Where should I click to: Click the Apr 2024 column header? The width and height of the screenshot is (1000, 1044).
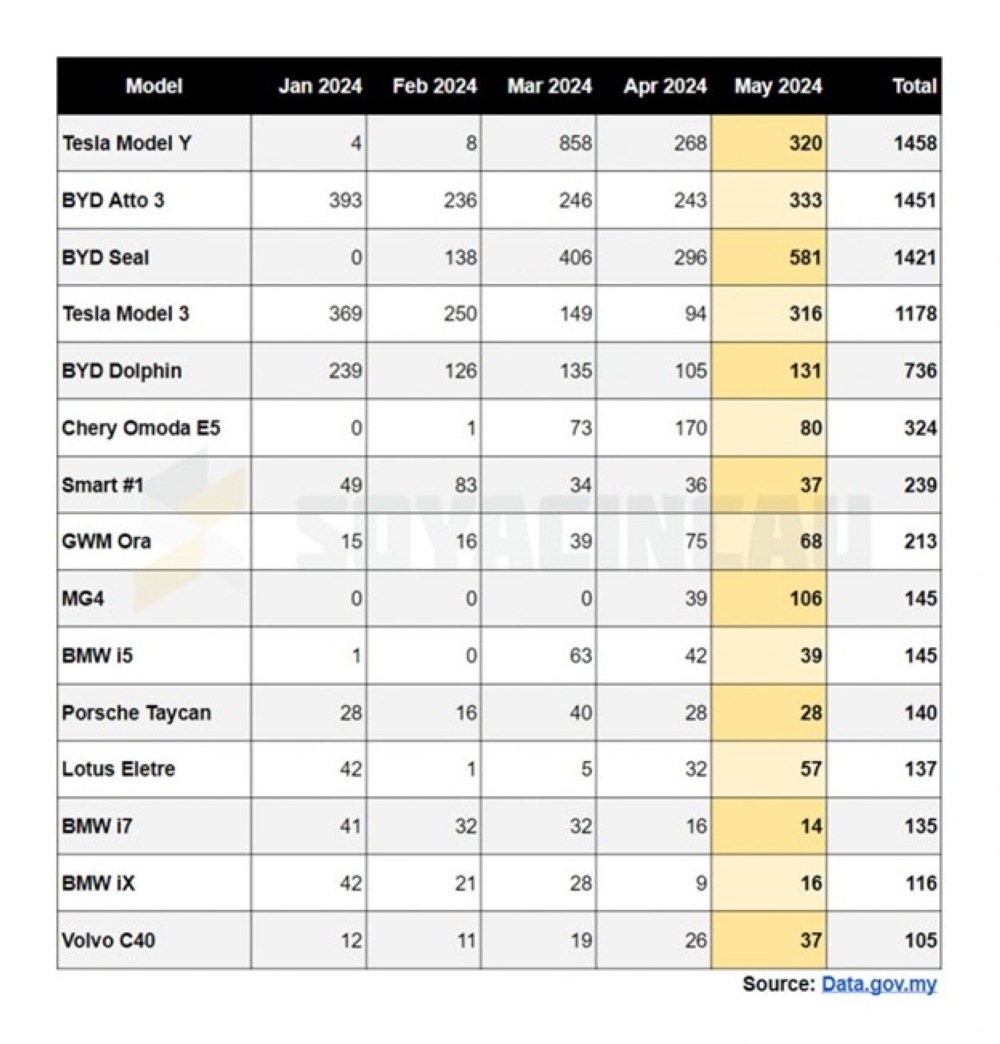coord(665,86)
